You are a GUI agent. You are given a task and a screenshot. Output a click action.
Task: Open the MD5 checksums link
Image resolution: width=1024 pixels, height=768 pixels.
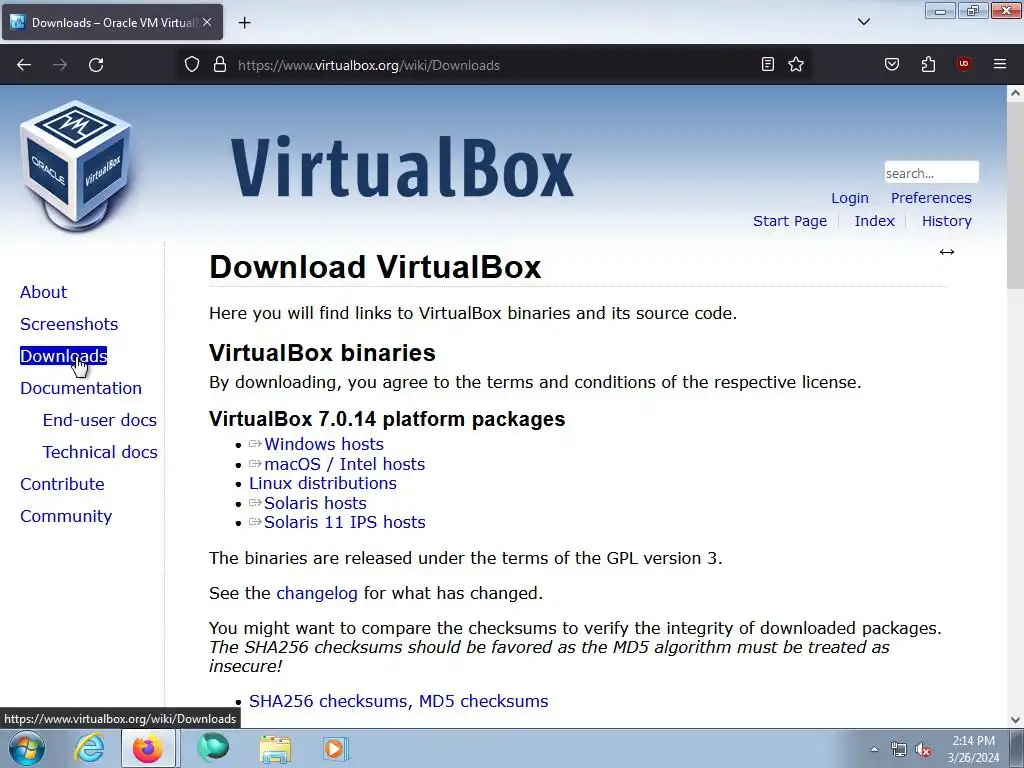[x=483, y=701]
